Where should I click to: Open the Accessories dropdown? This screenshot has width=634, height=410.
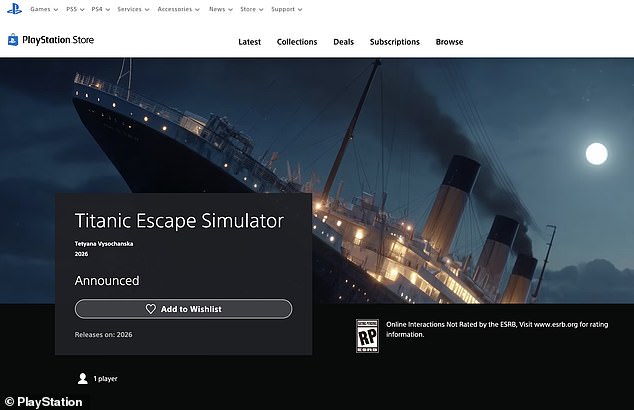[179, 9]
